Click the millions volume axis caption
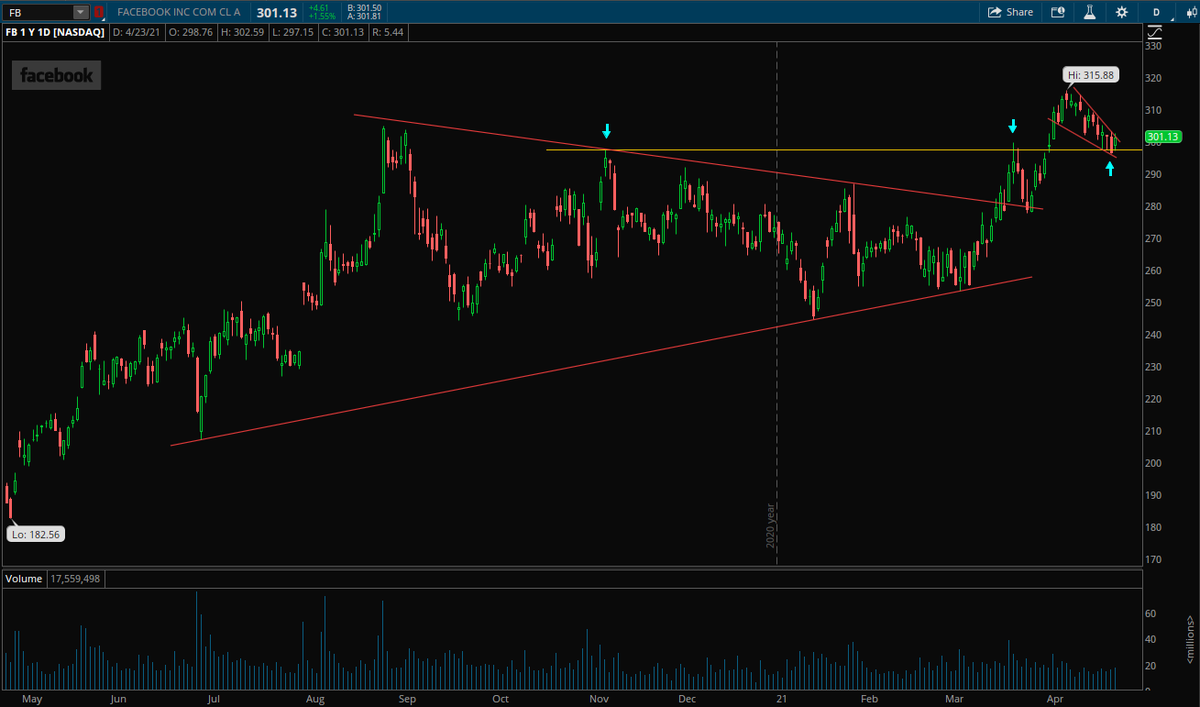 tap(1190, 640)
